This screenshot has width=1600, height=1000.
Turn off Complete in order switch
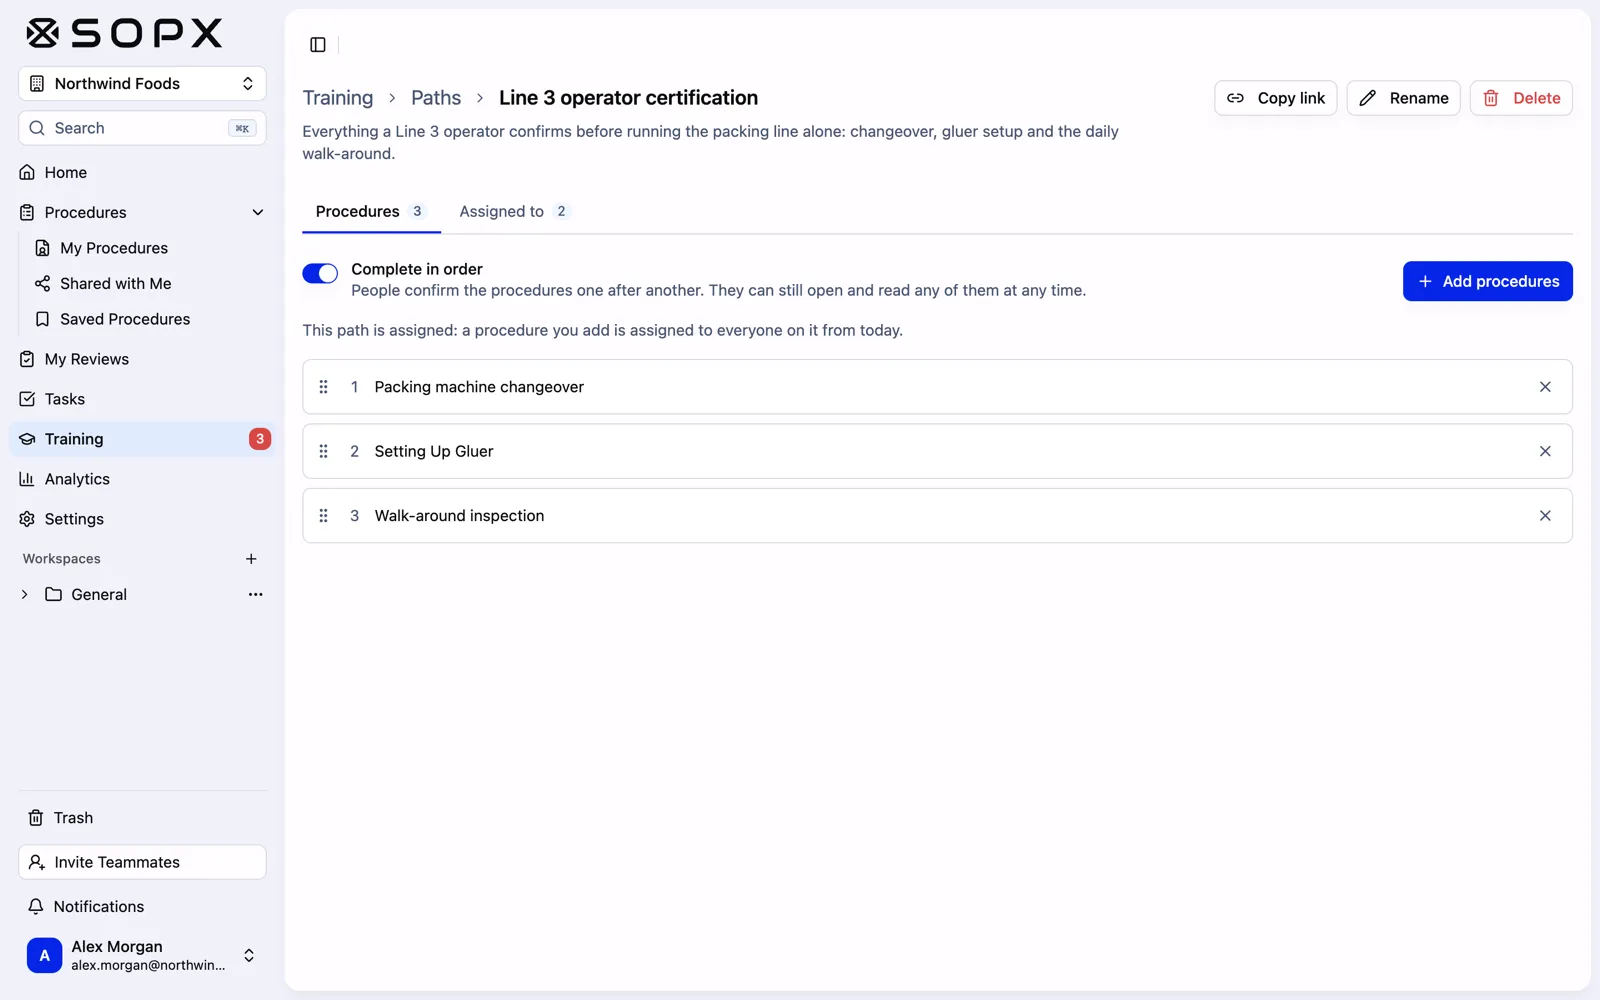pos(320,273)
